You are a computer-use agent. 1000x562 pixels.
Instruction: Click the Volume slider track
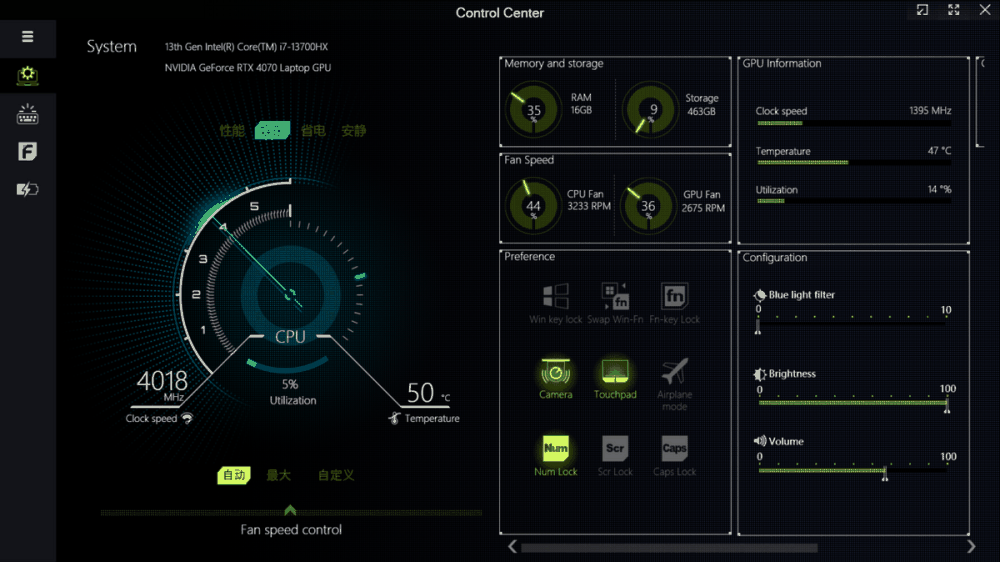820,470
